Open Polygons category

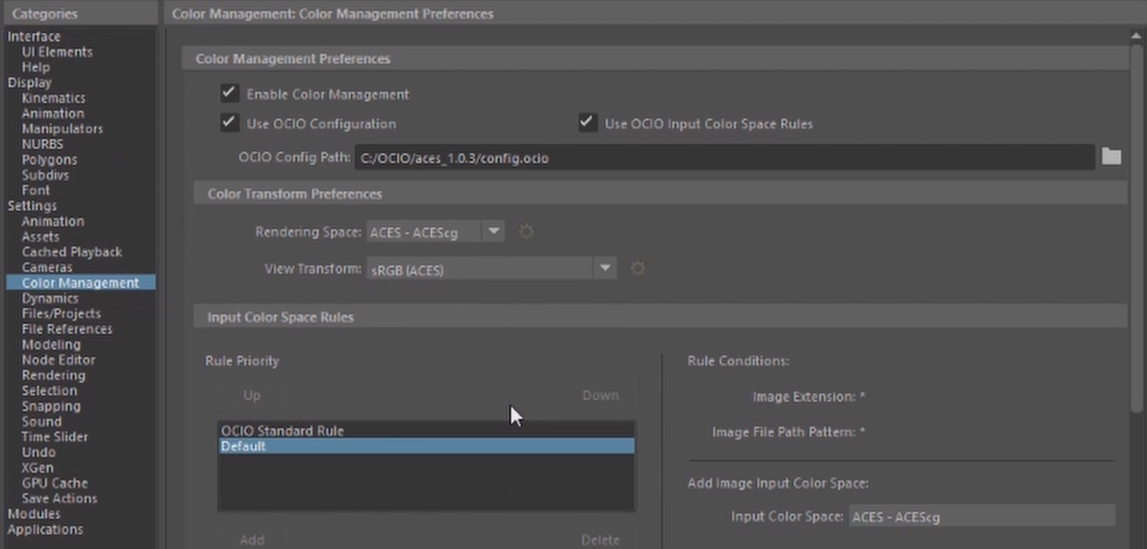(49, 159)
